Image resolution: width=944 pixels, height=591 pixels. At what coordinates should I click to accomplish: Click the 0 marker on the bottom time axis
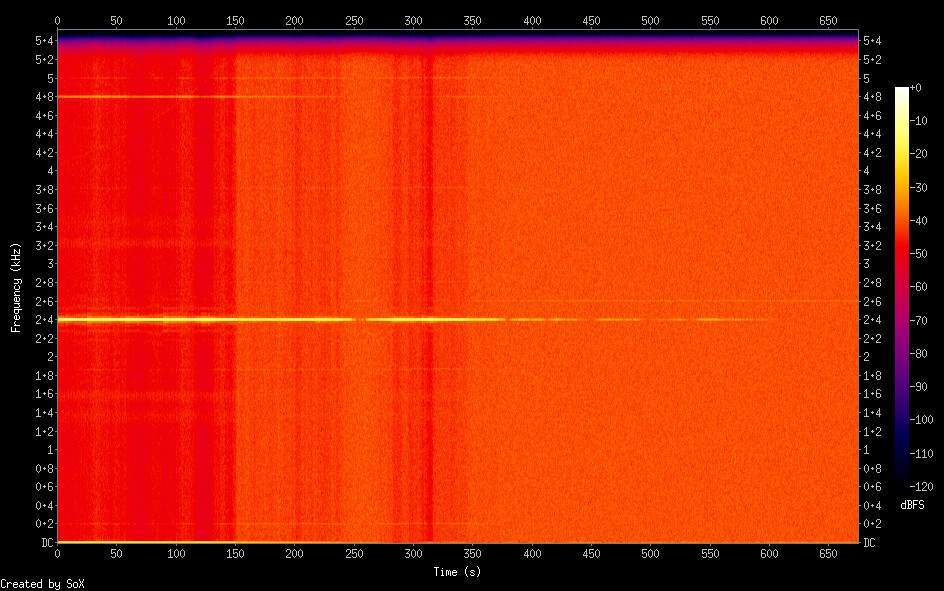pyautogui.click(x=57, y=553)
